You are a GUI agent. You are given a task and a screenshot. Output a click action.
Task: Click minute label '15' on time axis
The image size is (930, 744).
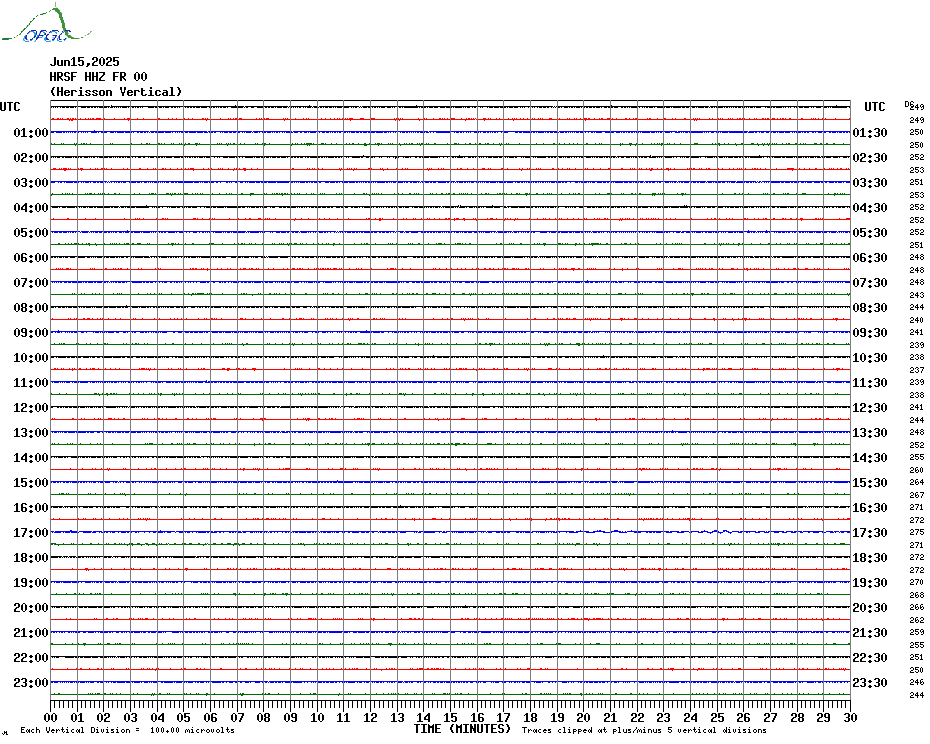pyautogui.click(x=450, y=717)
